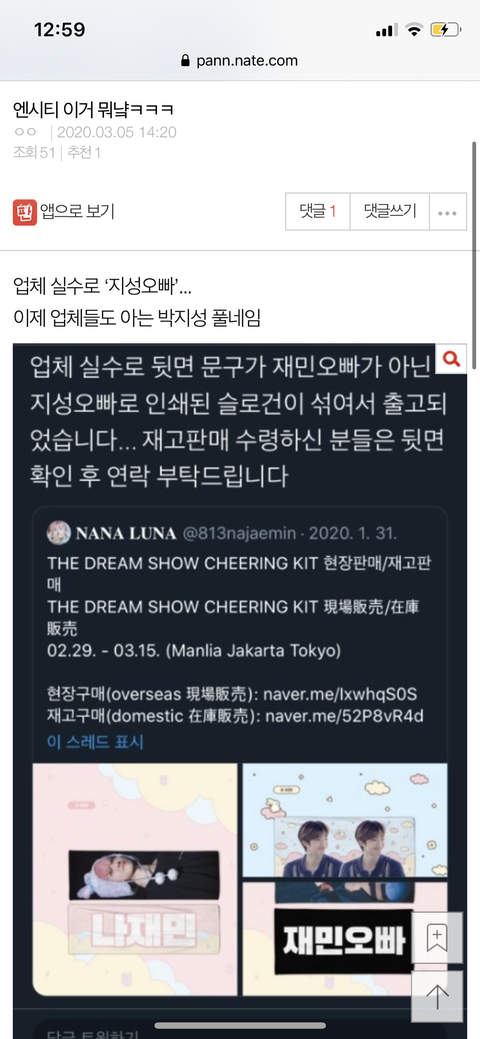
Task: Open the 댓글 1 comments tab
Action: coord(318,212)
